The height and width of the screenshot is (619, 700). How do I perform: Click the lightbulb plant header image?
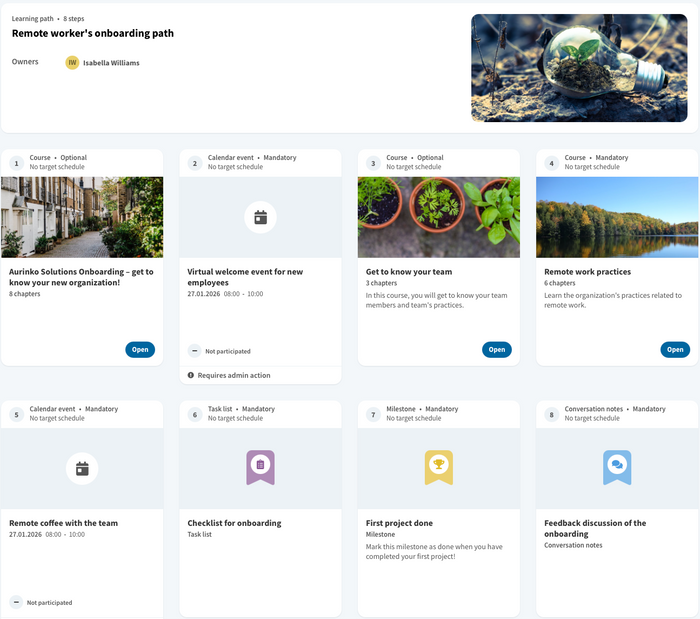(x=580, y=68)
